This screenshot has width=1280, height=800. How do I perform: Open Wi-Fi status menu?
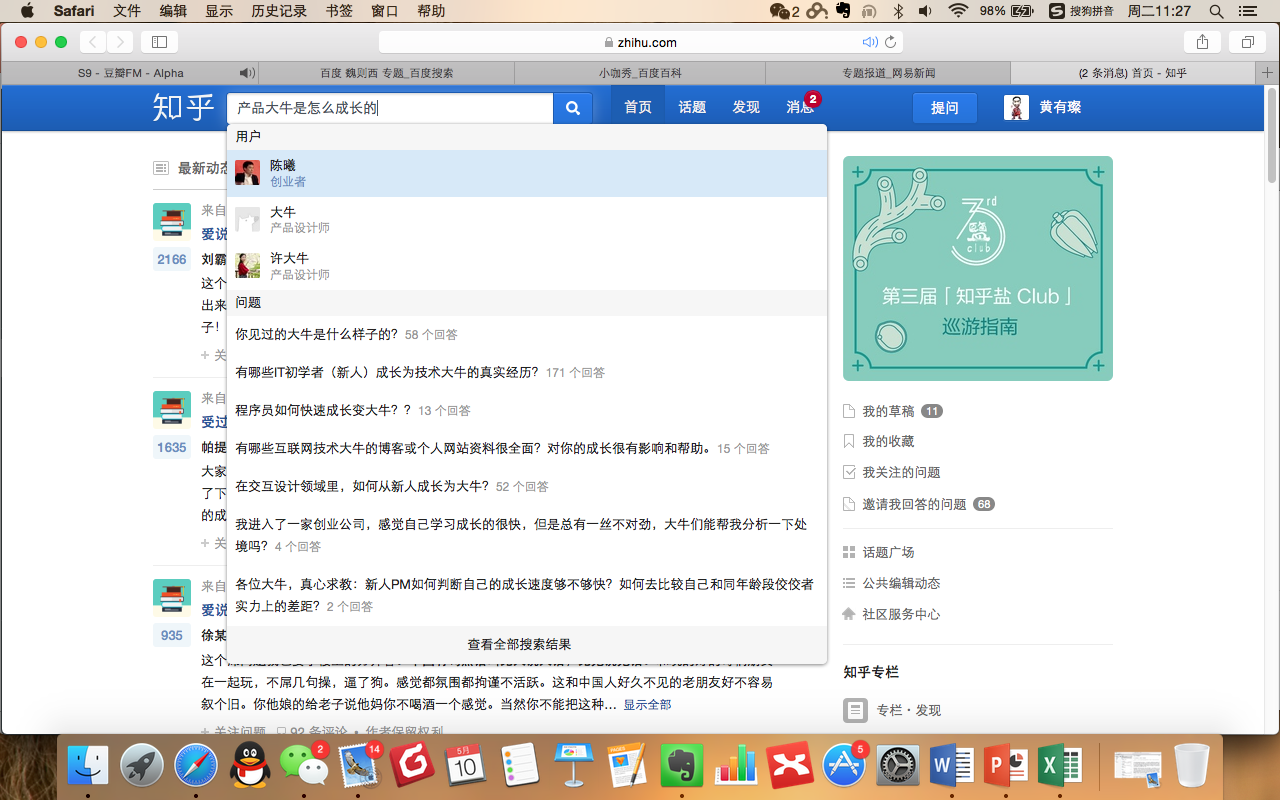point(959,11)
